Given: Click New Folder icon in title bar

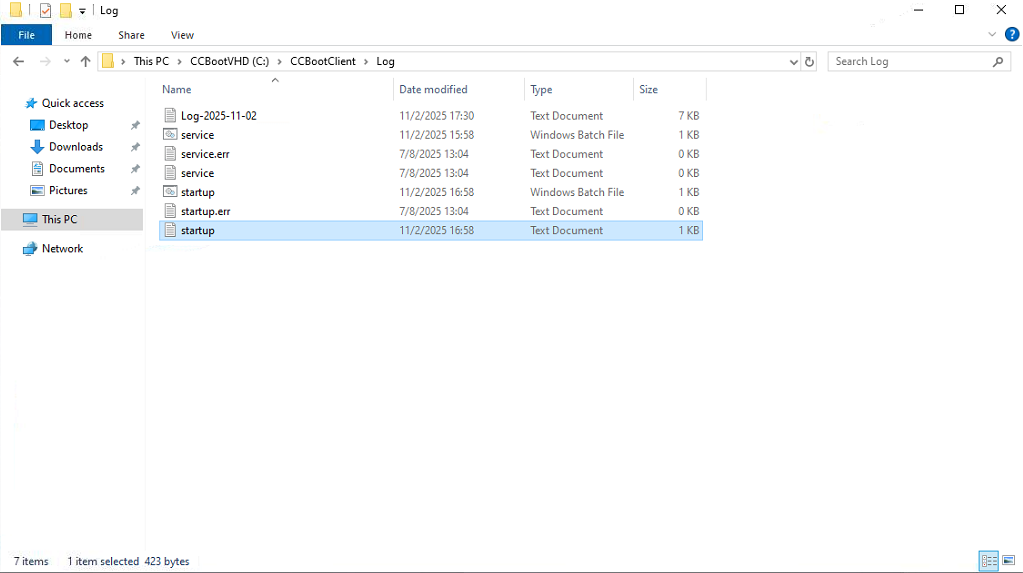Looking at the screenshot, I should pyautogui.click(x=65, y=10).
